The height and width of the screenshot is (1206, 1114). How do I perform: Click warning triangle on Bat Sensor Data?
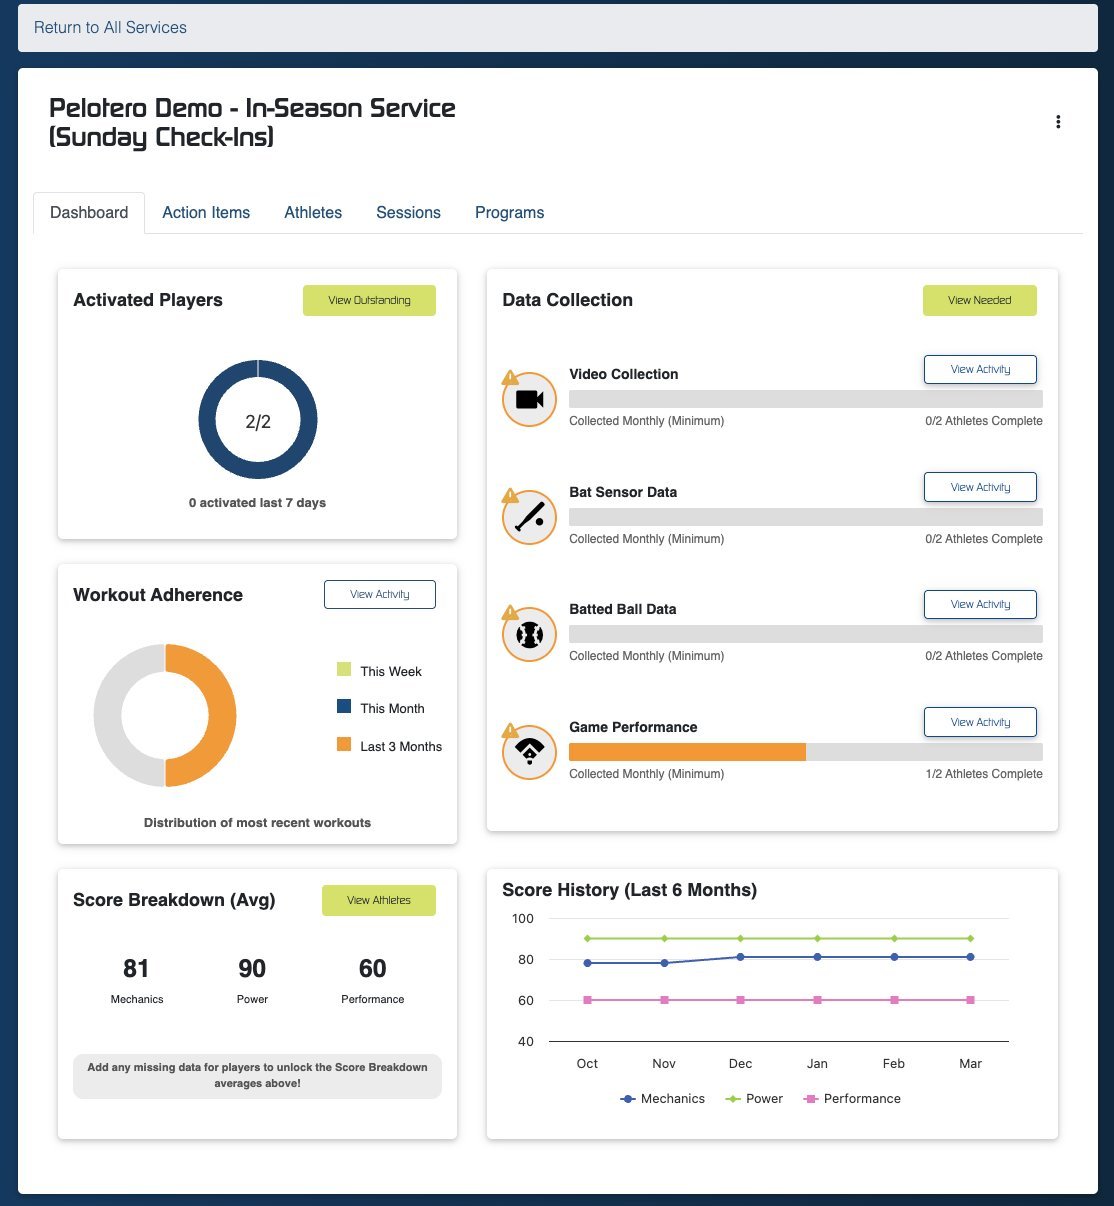(510, 496)
